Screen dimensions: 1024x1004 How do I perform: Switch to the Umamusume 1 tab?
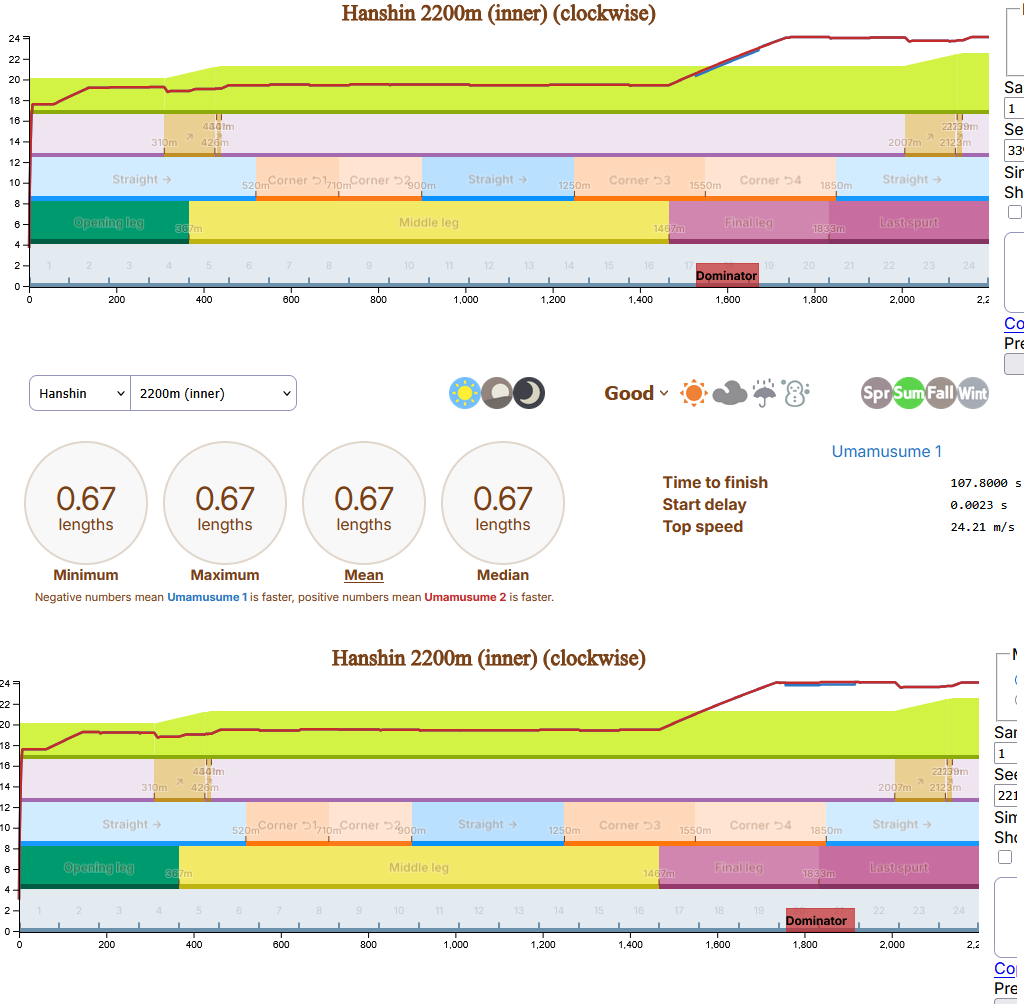(886, 451)
